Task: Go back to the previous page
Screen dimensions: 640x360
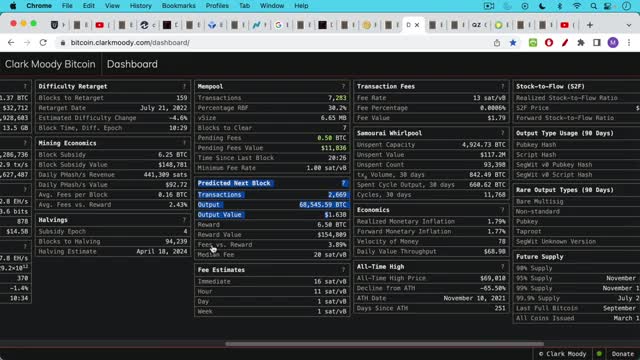Action: [x=11, y=42]
